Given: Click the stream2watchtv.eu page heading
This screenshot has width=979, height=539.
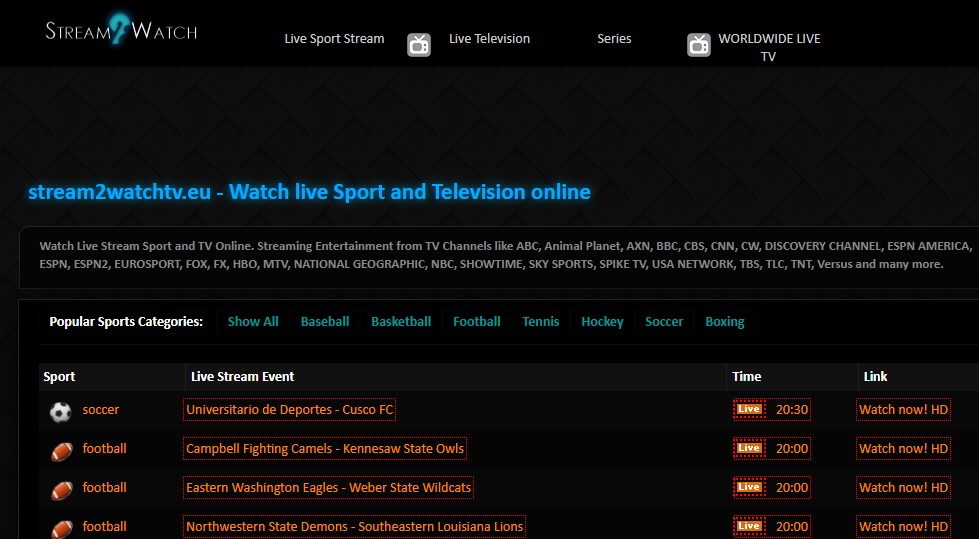Looking at the screenshot, I should point(310,192).
